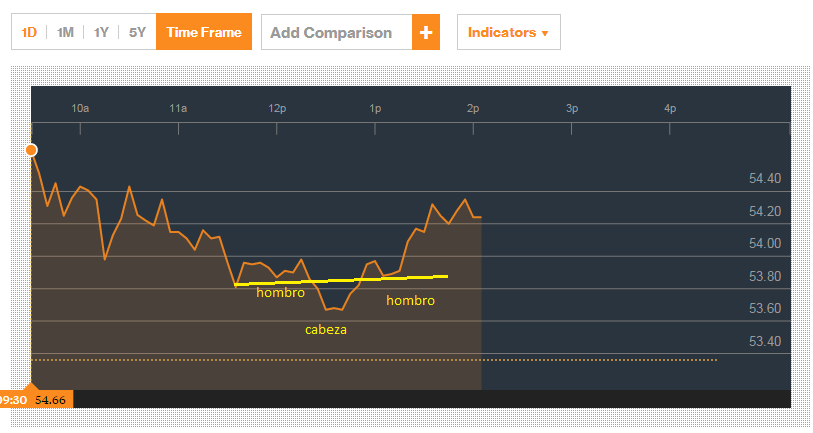Click the left hombro annotation label
Image resolution: width=813 pixels, height=433 pixels.
click(x=281, y=293)
